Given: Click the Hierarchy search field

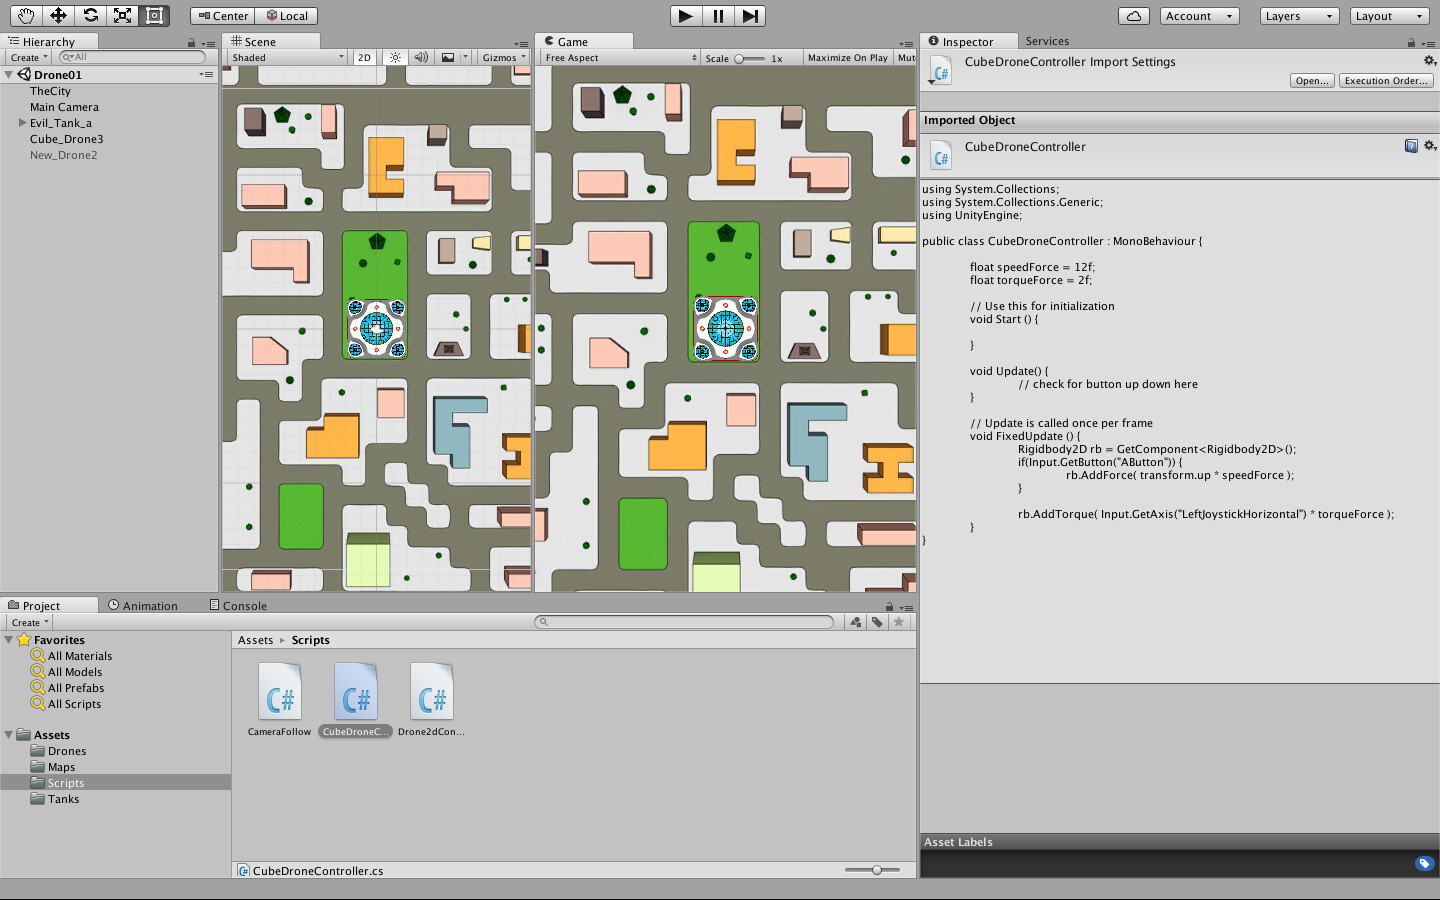Looking at the screenshot, I should click(130, 56).
